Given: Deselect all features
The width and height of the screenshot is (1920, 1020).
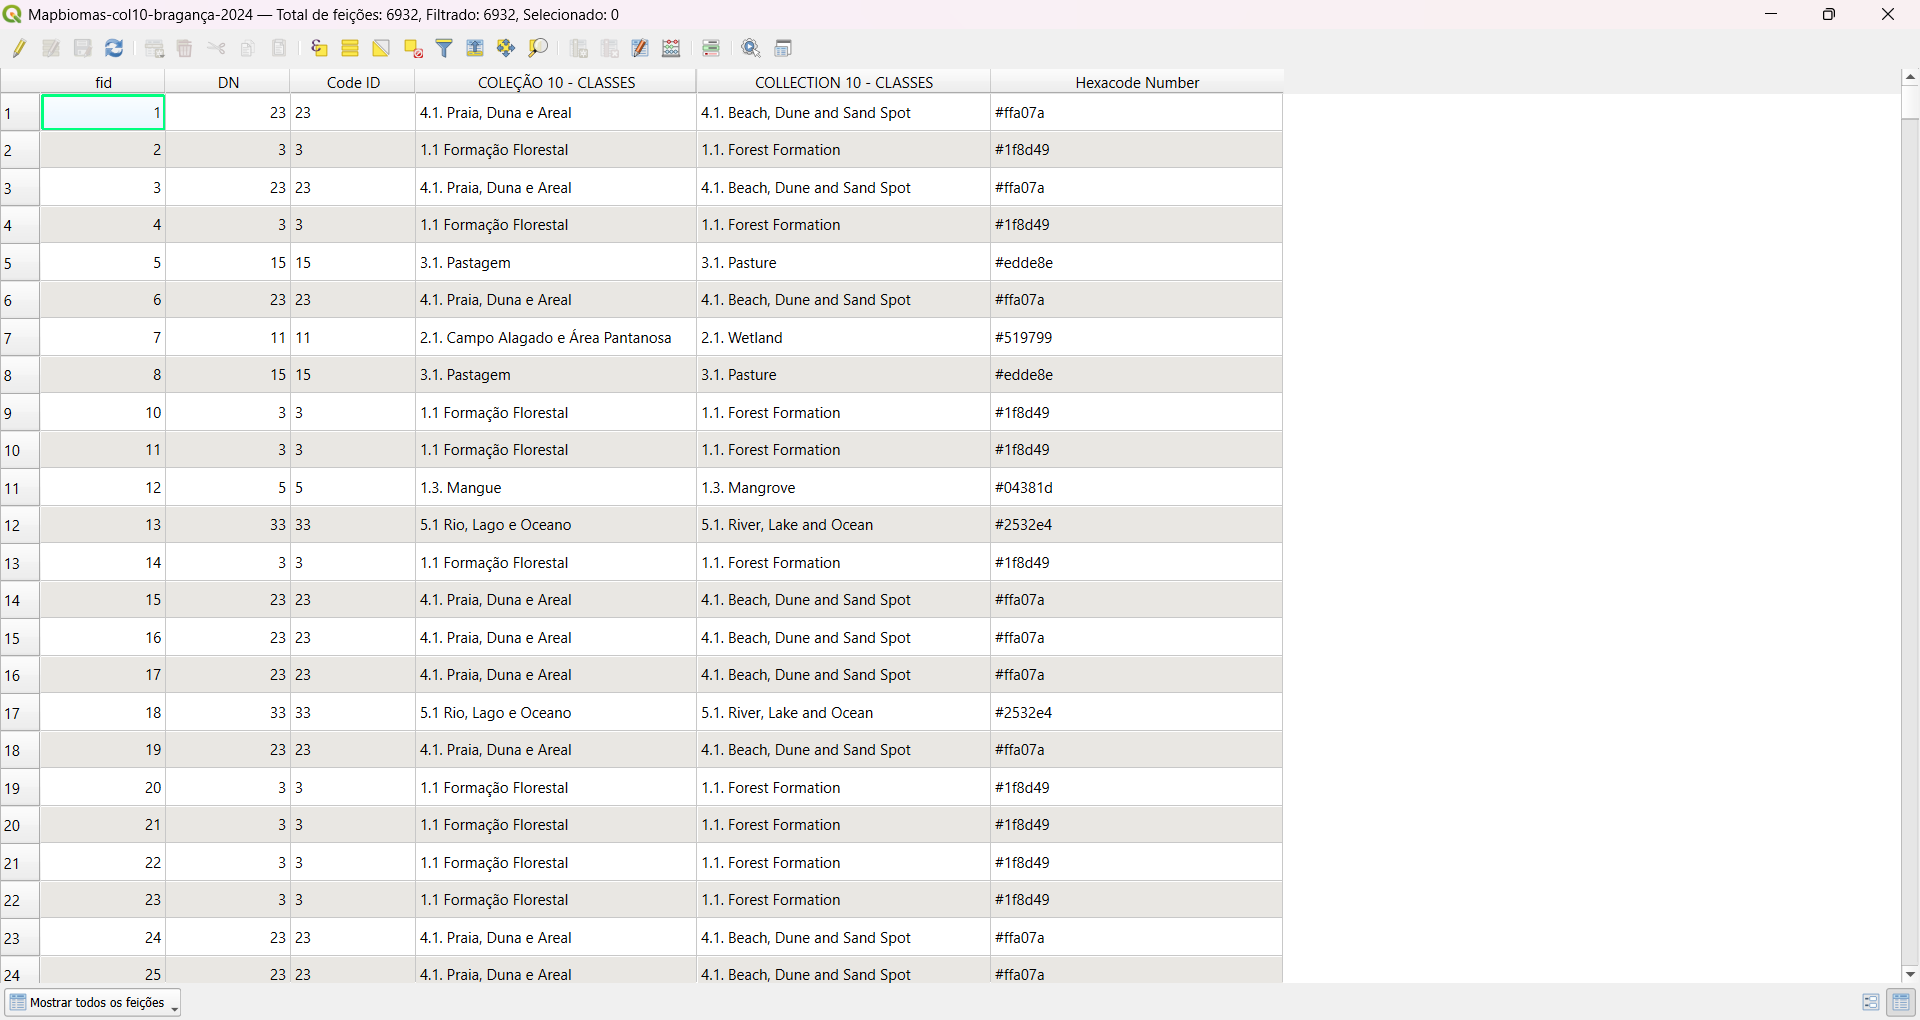Looking at the screenshot, I should pyautogui.click(x=413, y=48).
